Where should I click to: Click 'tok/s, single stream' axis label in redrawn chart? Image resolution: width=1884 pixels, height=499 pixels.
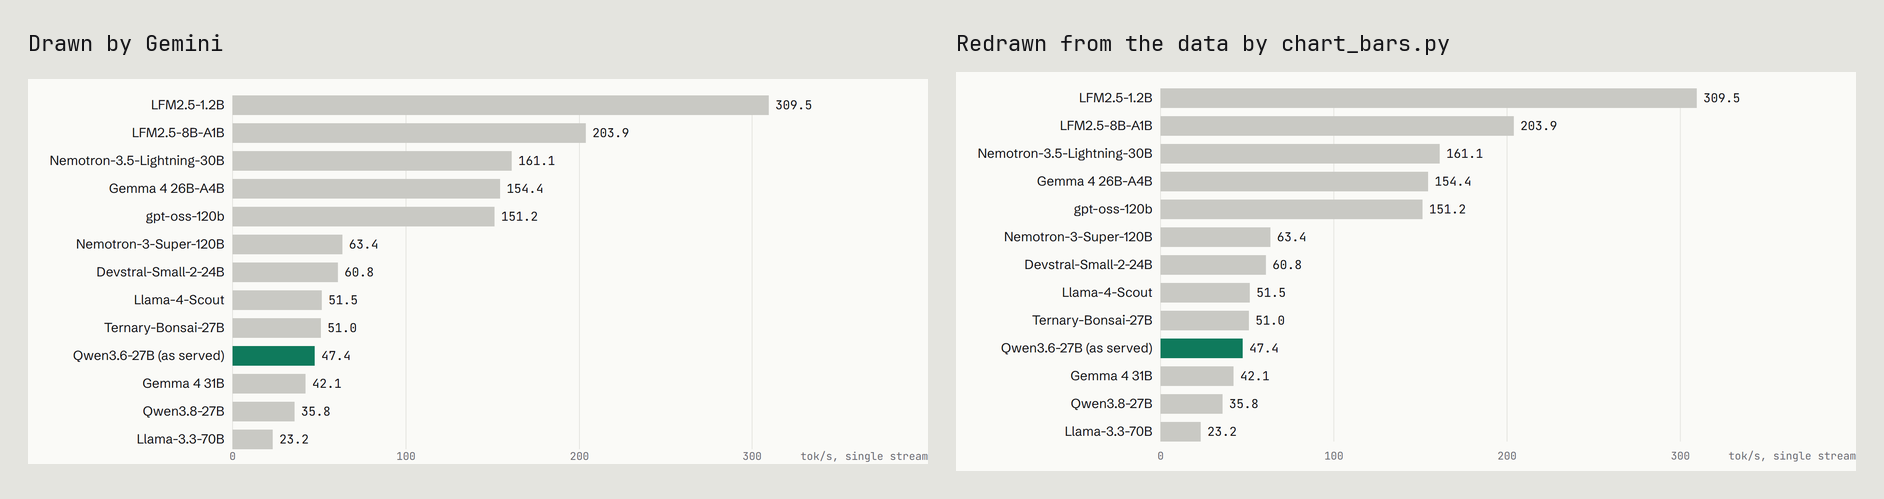[1792, 456]
